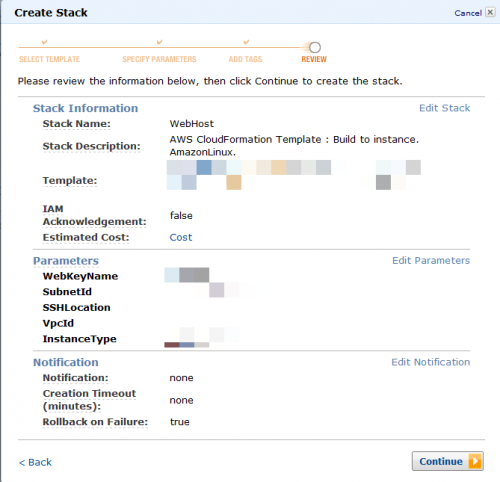This screenshot has width=500, height=482.
Task: Select the Specify Parameters wizard step
Action: pyautogui.click(x=159, y=59)
